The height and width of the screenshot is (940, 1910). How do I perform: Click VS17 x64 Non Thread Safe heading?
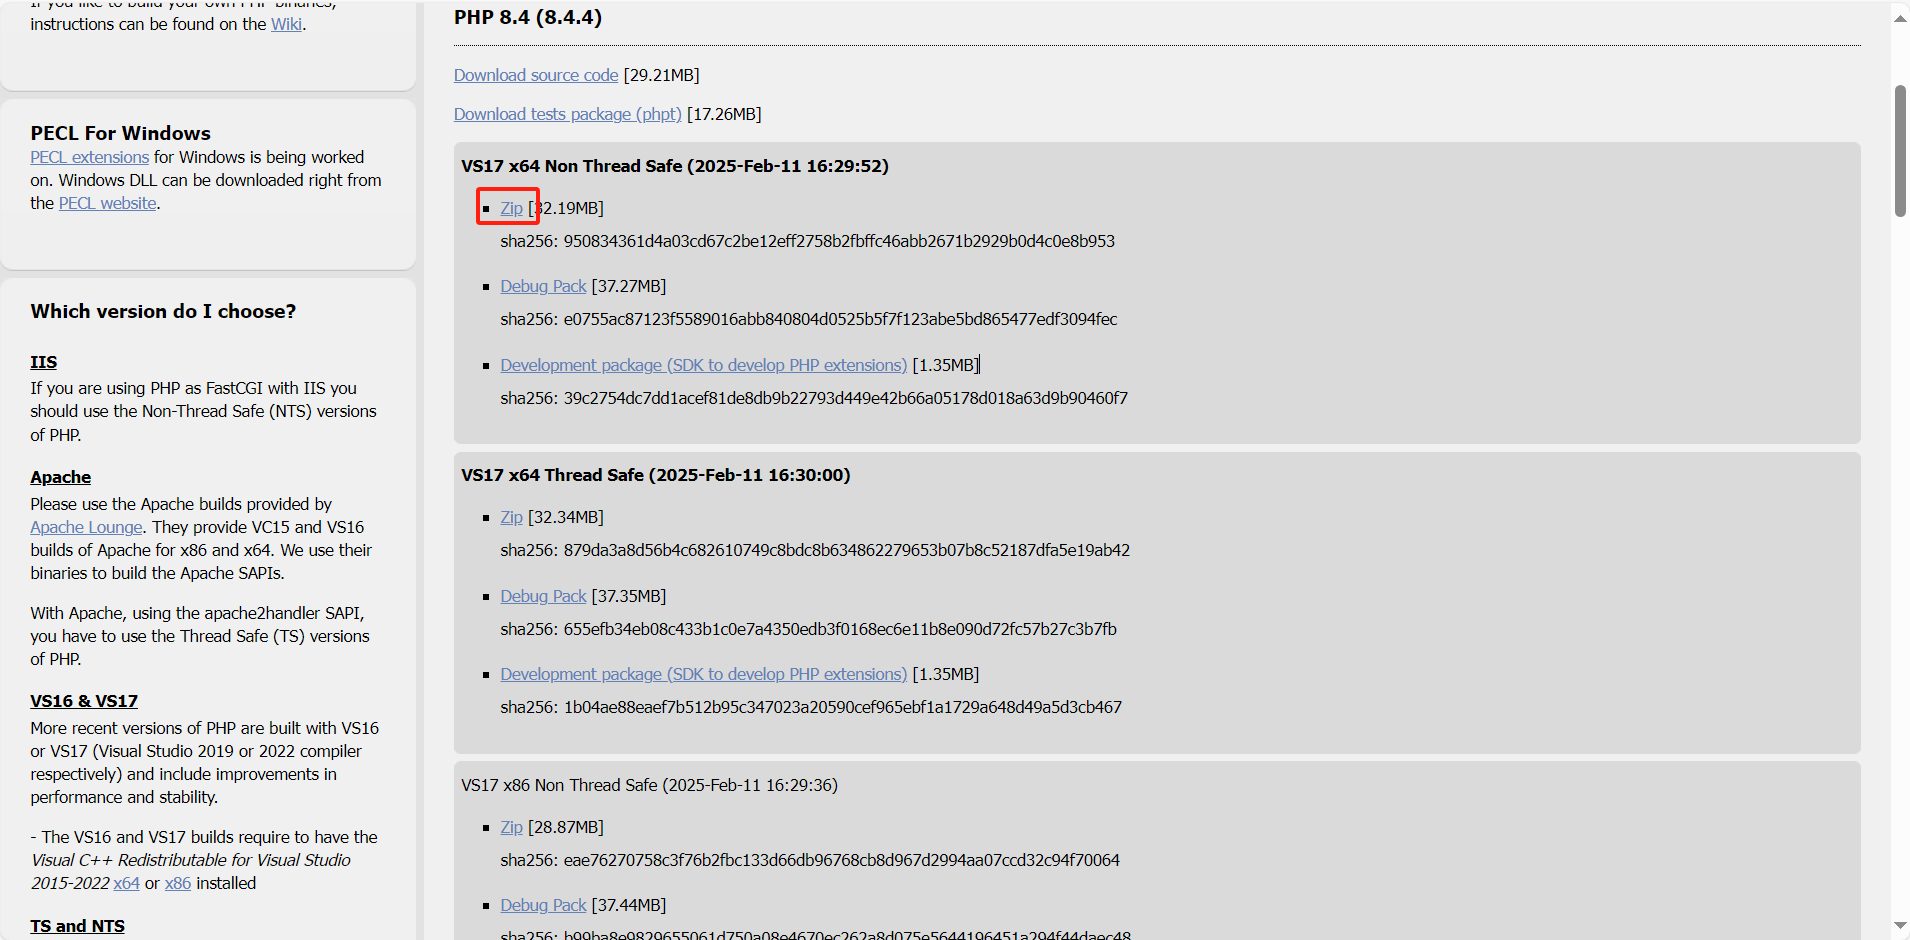[x=675, y=166]
